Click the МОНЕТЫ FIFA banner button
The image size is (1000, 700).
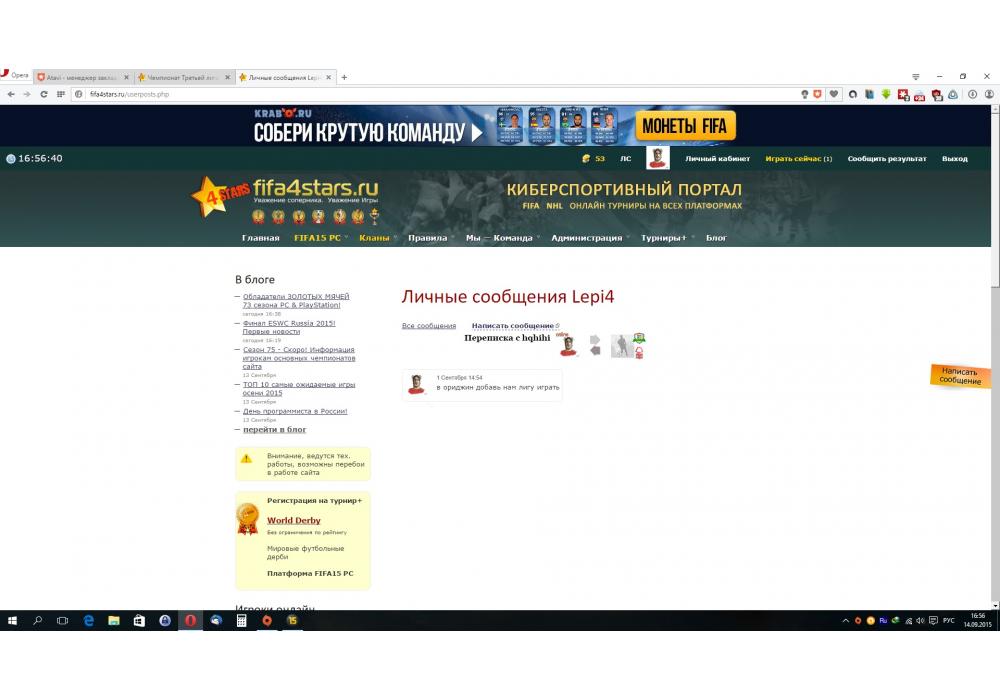685,126
